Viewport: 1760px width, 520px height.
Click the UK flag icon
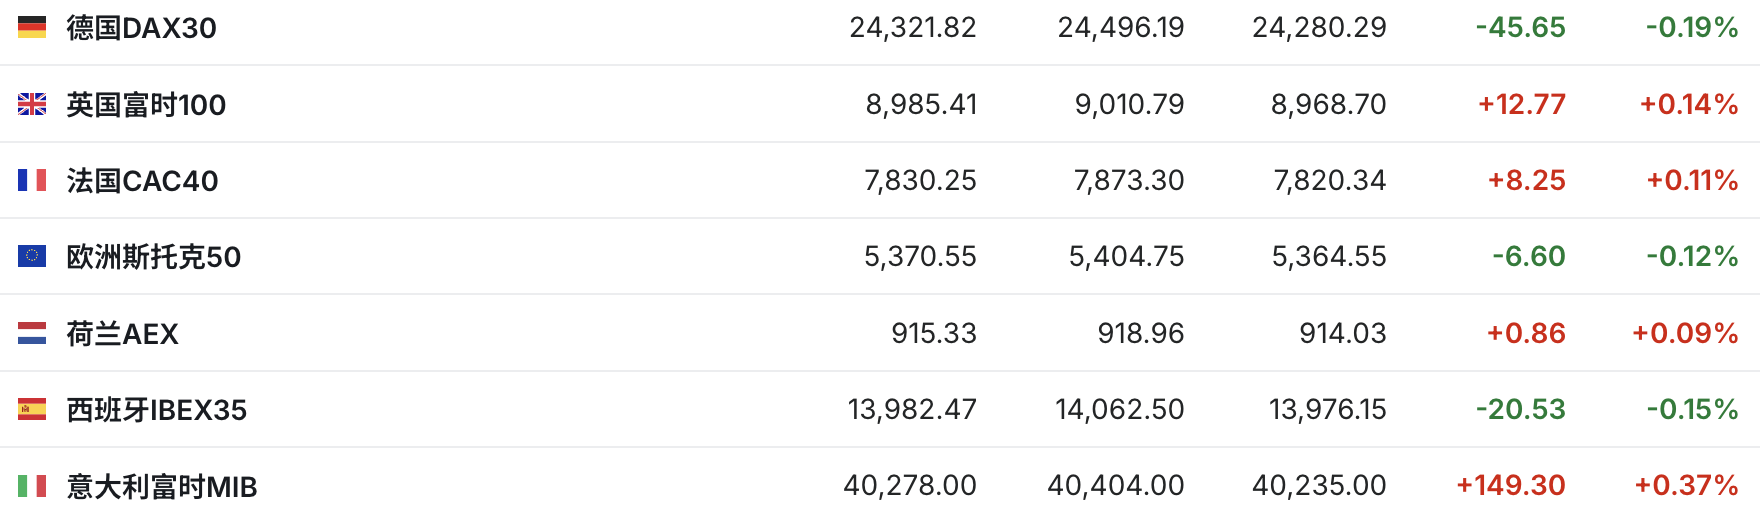coord(32,104)
